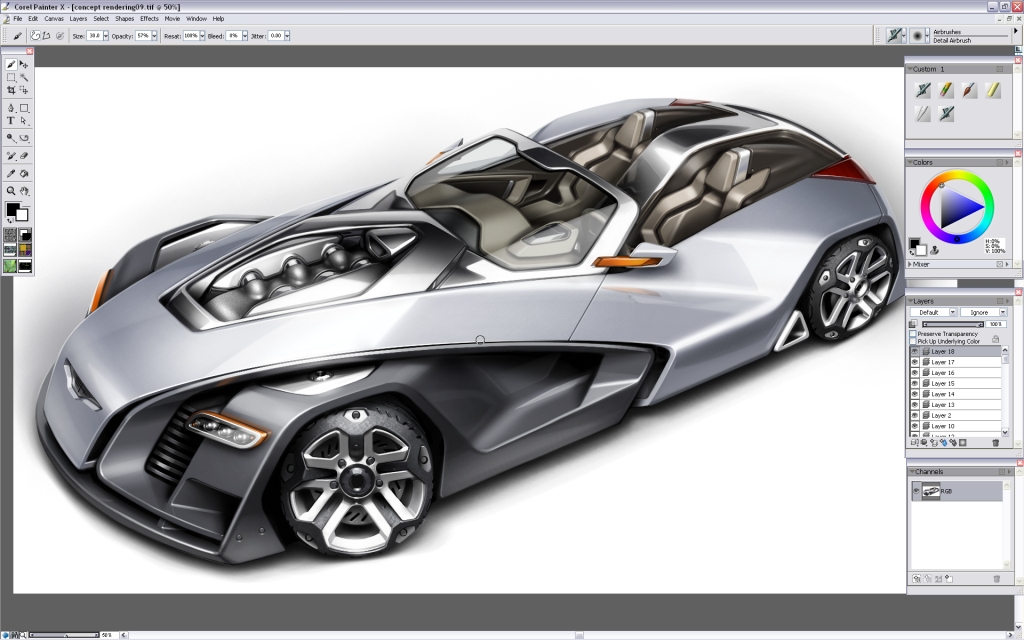This screenshot has width=1024, height=640.
Task: Select the Dropper tool
Action: pos(10,170)
